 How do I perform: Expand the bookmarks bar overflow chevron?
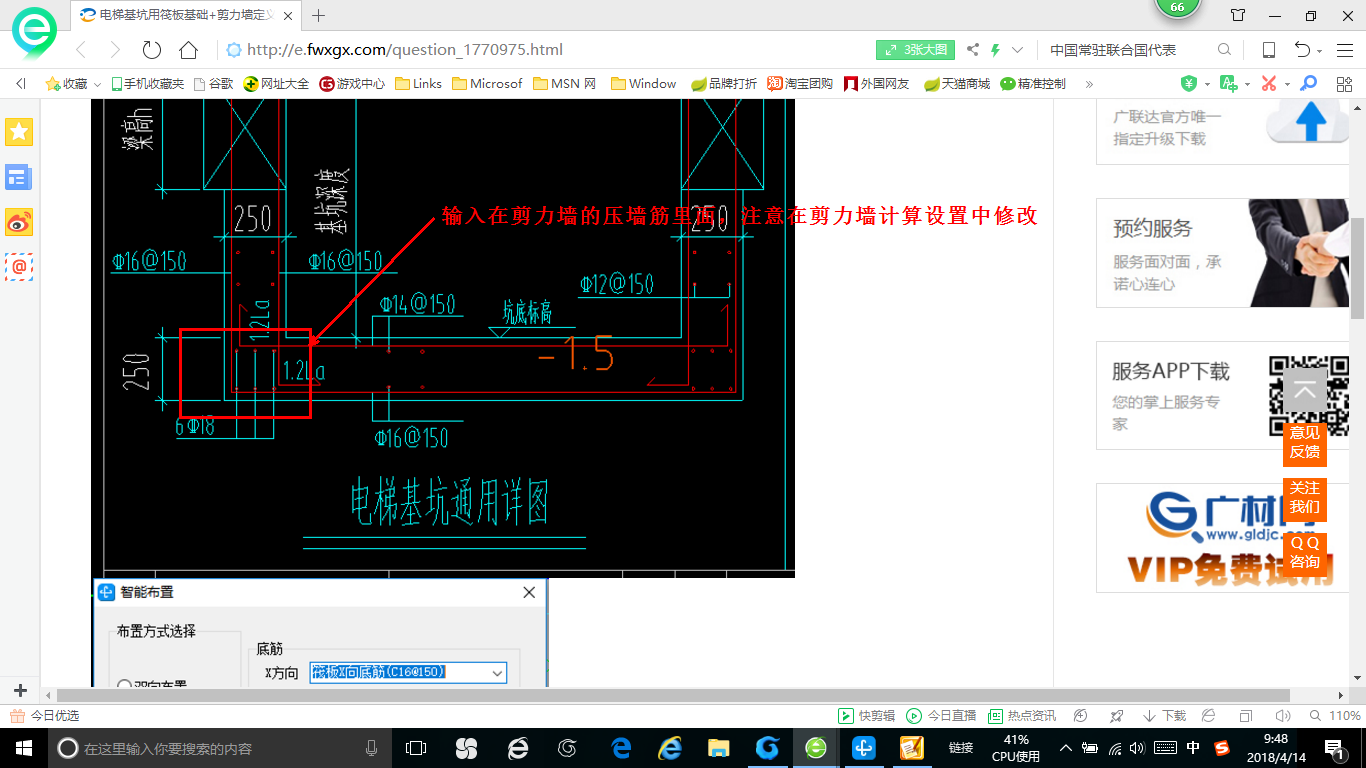tap(1089, 84)
